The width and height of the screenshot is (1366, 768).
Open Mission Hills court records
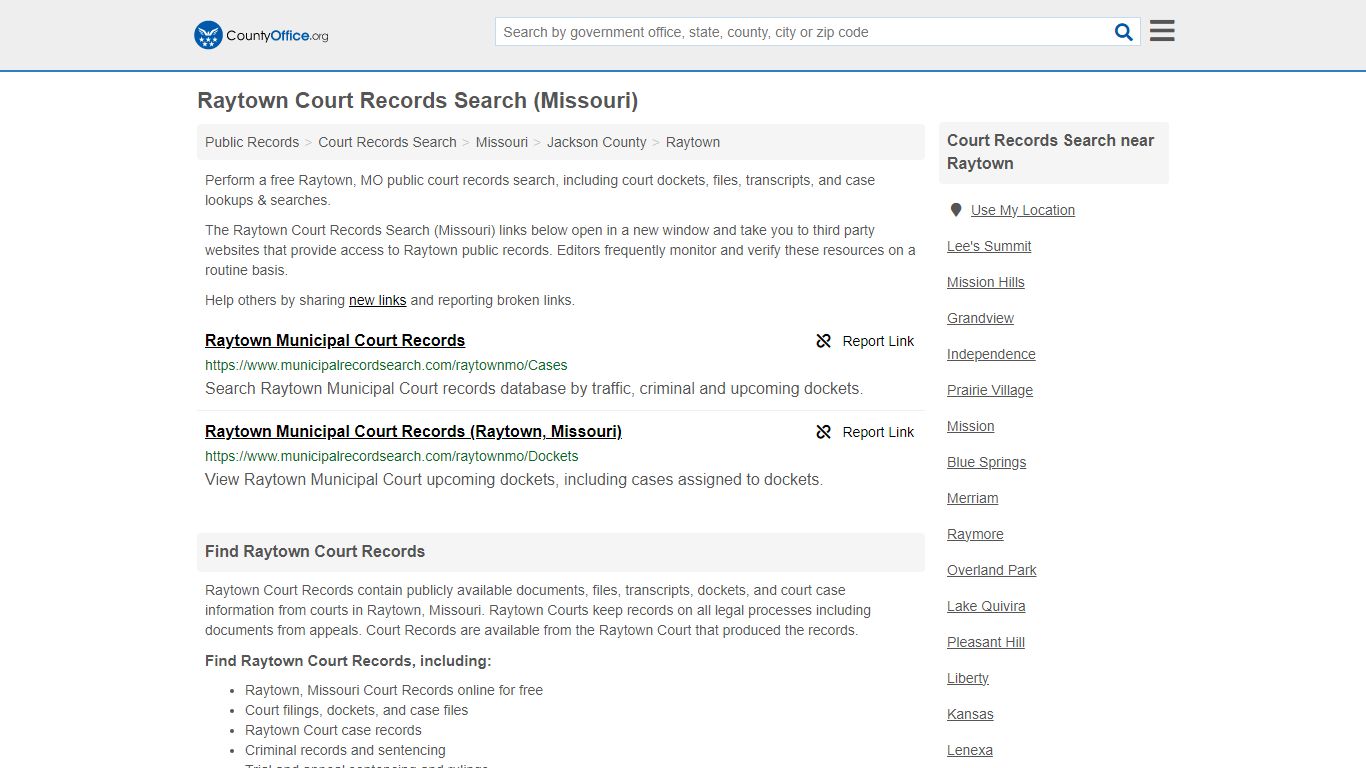click(986, 282)
